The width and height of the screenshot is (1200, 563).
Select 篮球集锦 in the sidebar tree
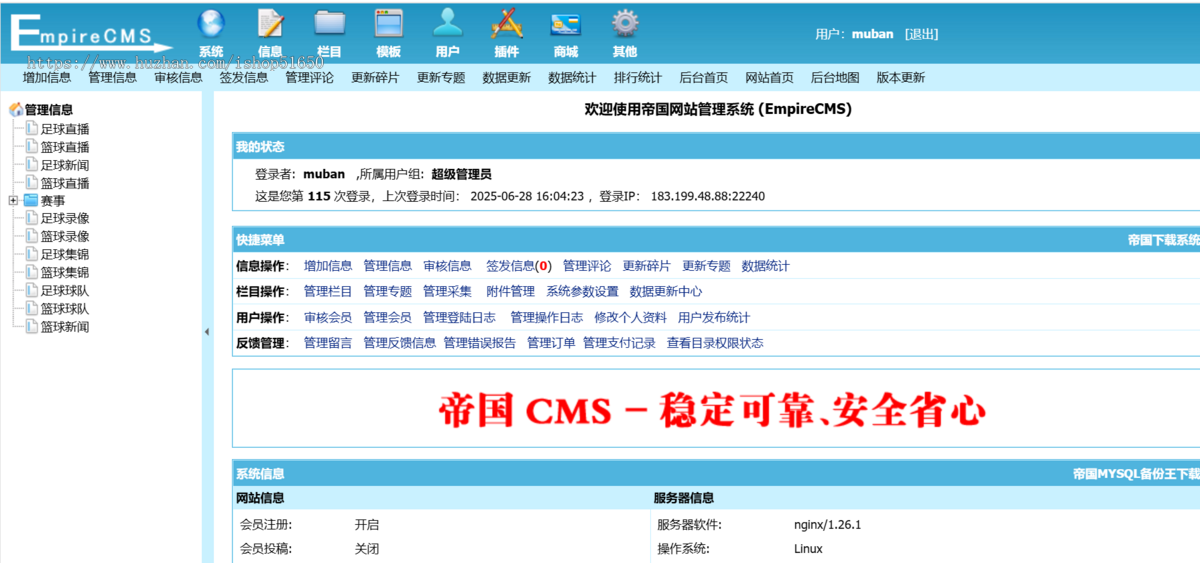tap(65, 272)
